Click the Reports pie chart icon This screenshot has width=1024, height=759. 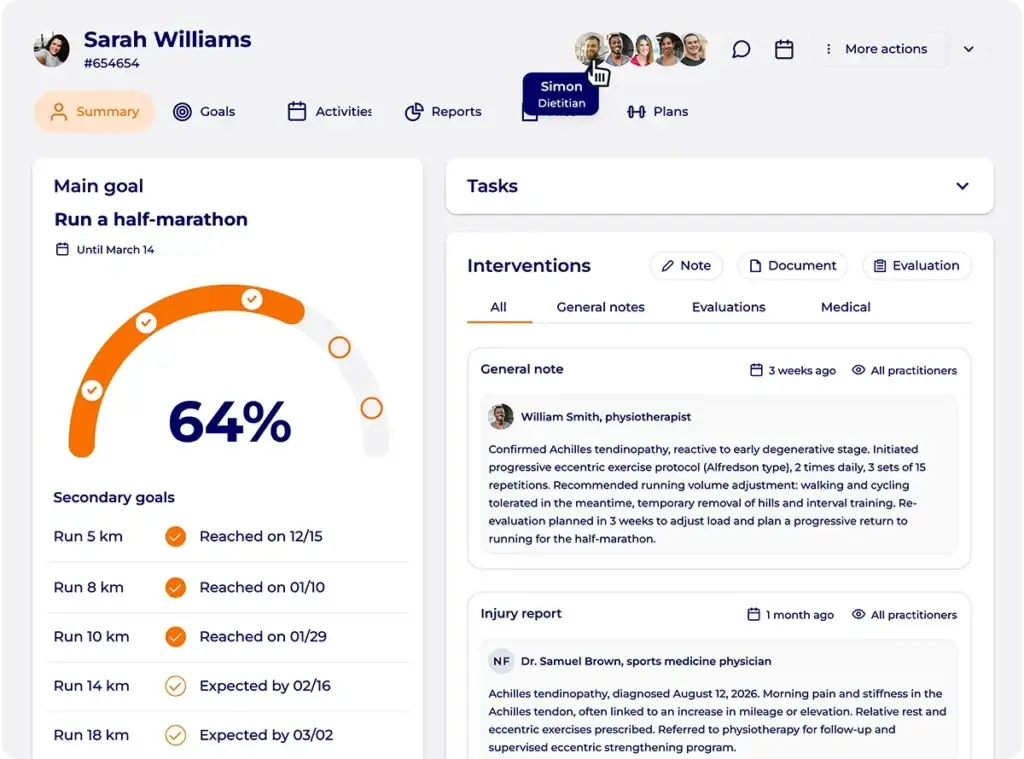coord(414,112)
